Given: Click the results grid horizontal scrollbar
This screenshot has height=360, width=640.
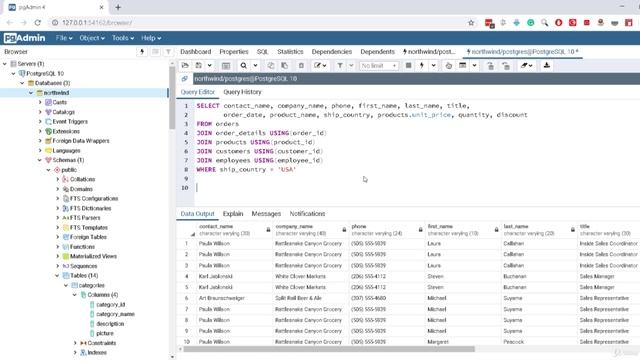Looking at the screenshot, I should coord(329,349).
